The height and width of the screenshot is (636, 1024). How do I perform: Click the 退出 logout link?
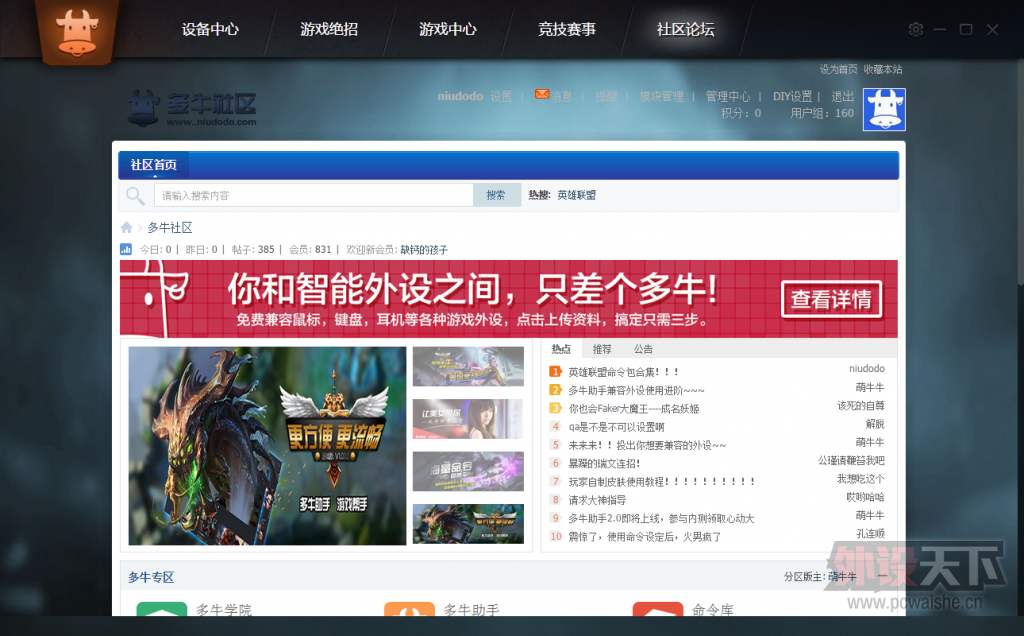click(842, 96)
